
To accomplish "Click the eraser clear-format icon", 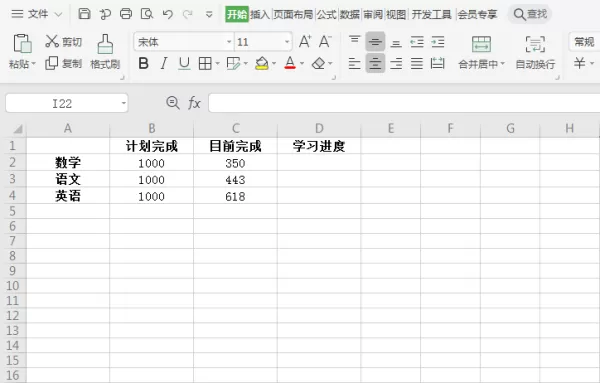I will pos(318,64).
